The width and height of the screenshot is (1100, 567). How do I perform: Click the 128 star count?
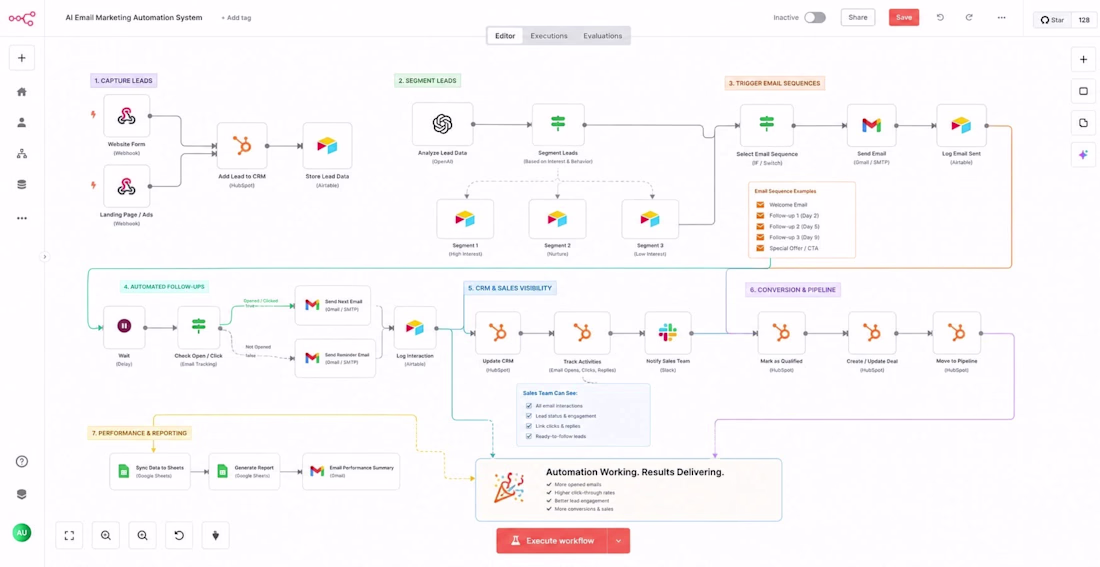point(1084,20)
